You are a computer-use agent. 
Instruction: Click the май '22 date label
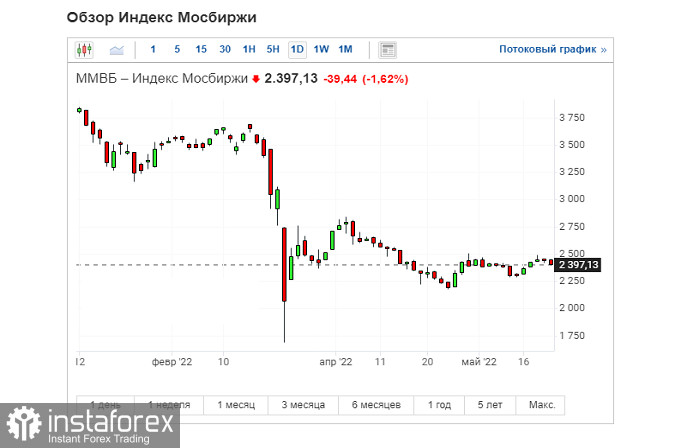[x=479, y=362]
